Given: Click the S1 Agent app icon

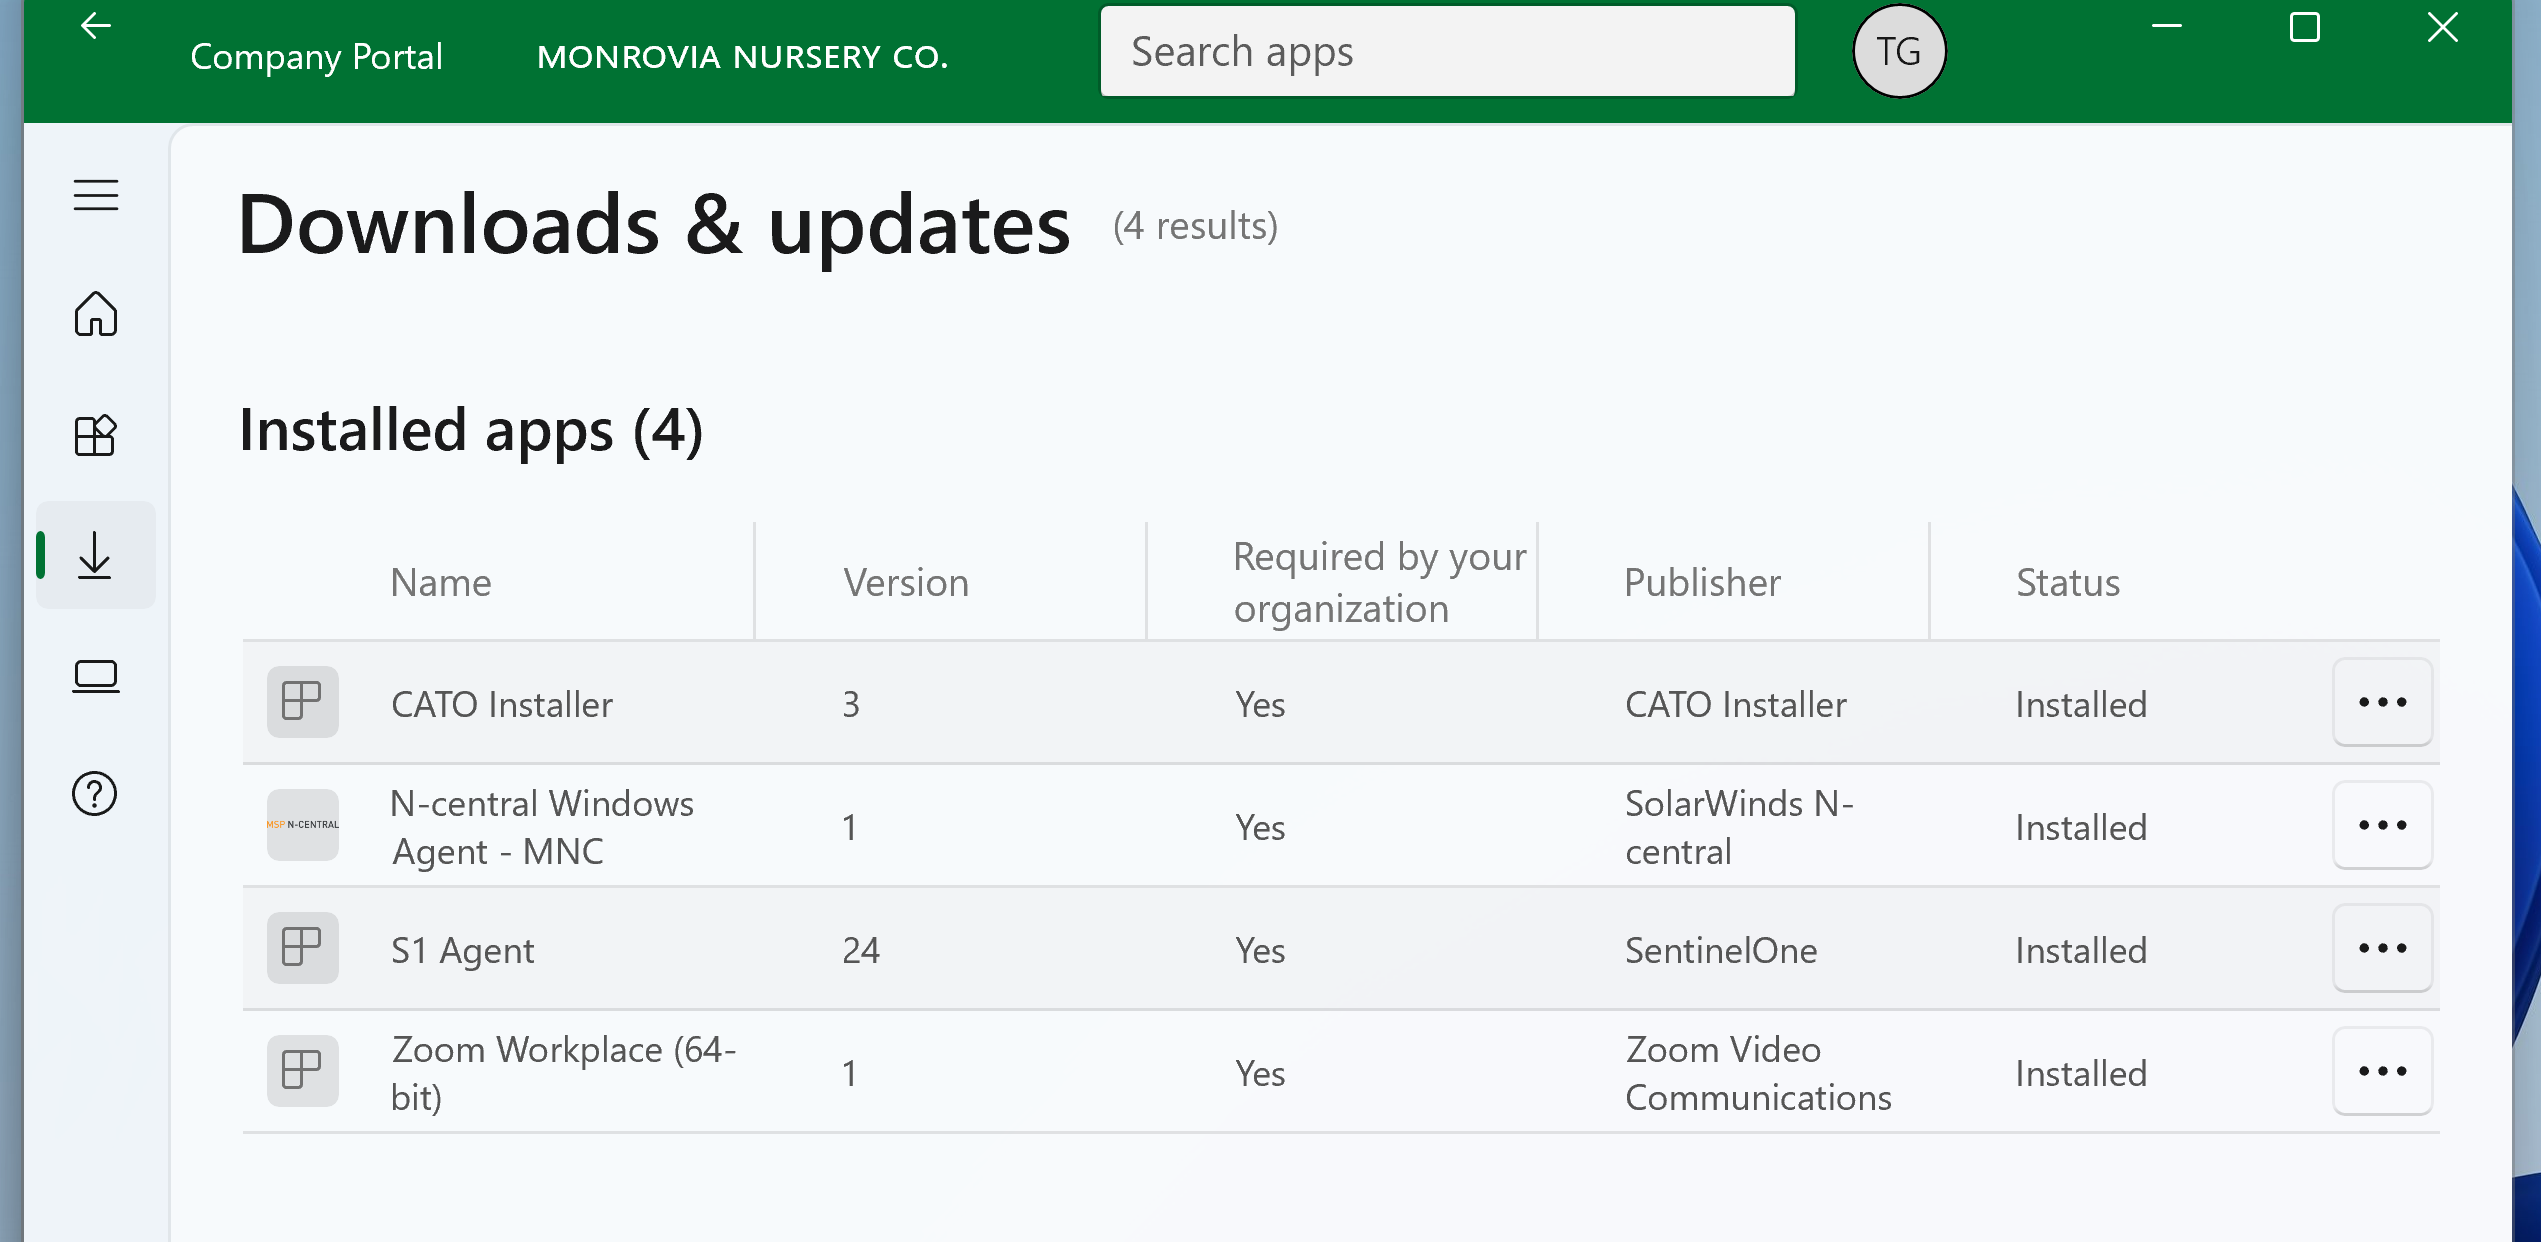Looking at the screenshot, I should (302, 948).
